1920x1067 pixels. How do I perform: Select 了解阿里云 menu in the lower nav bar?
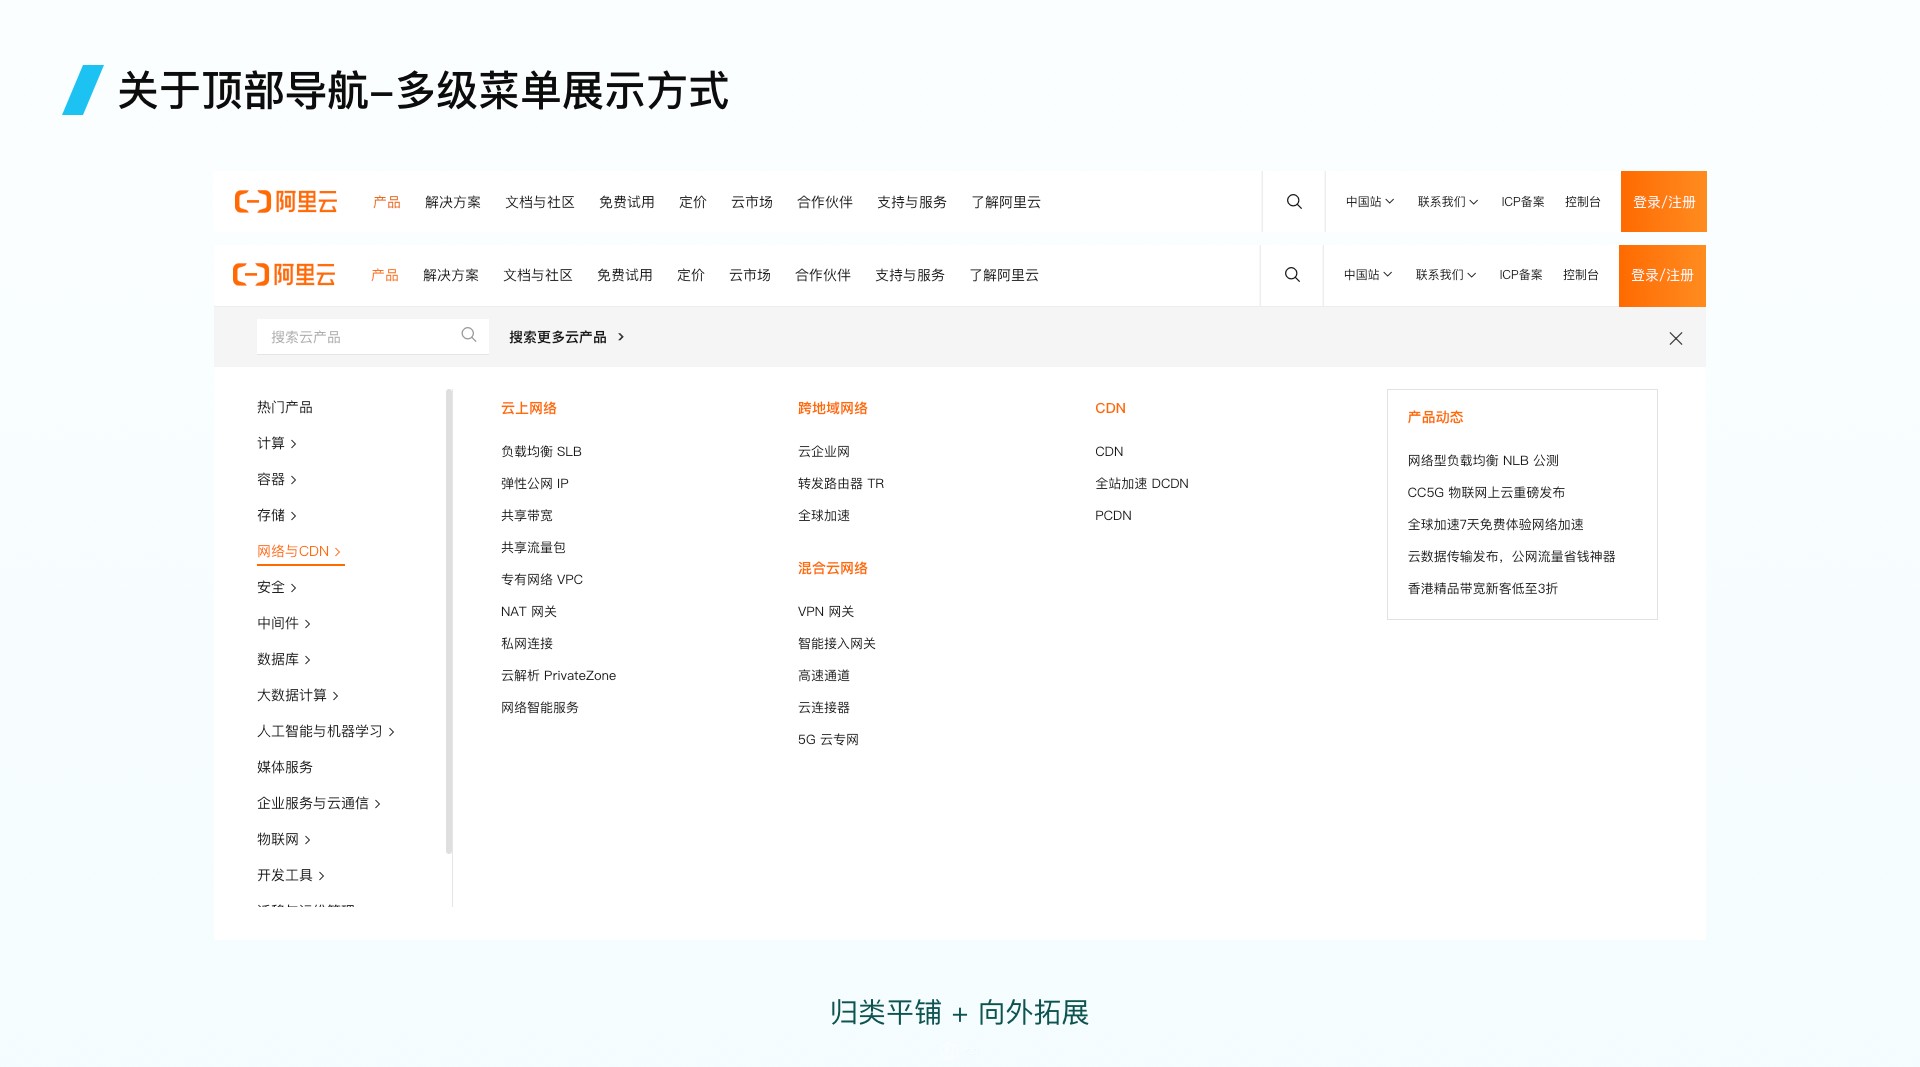click(1004, 275)
